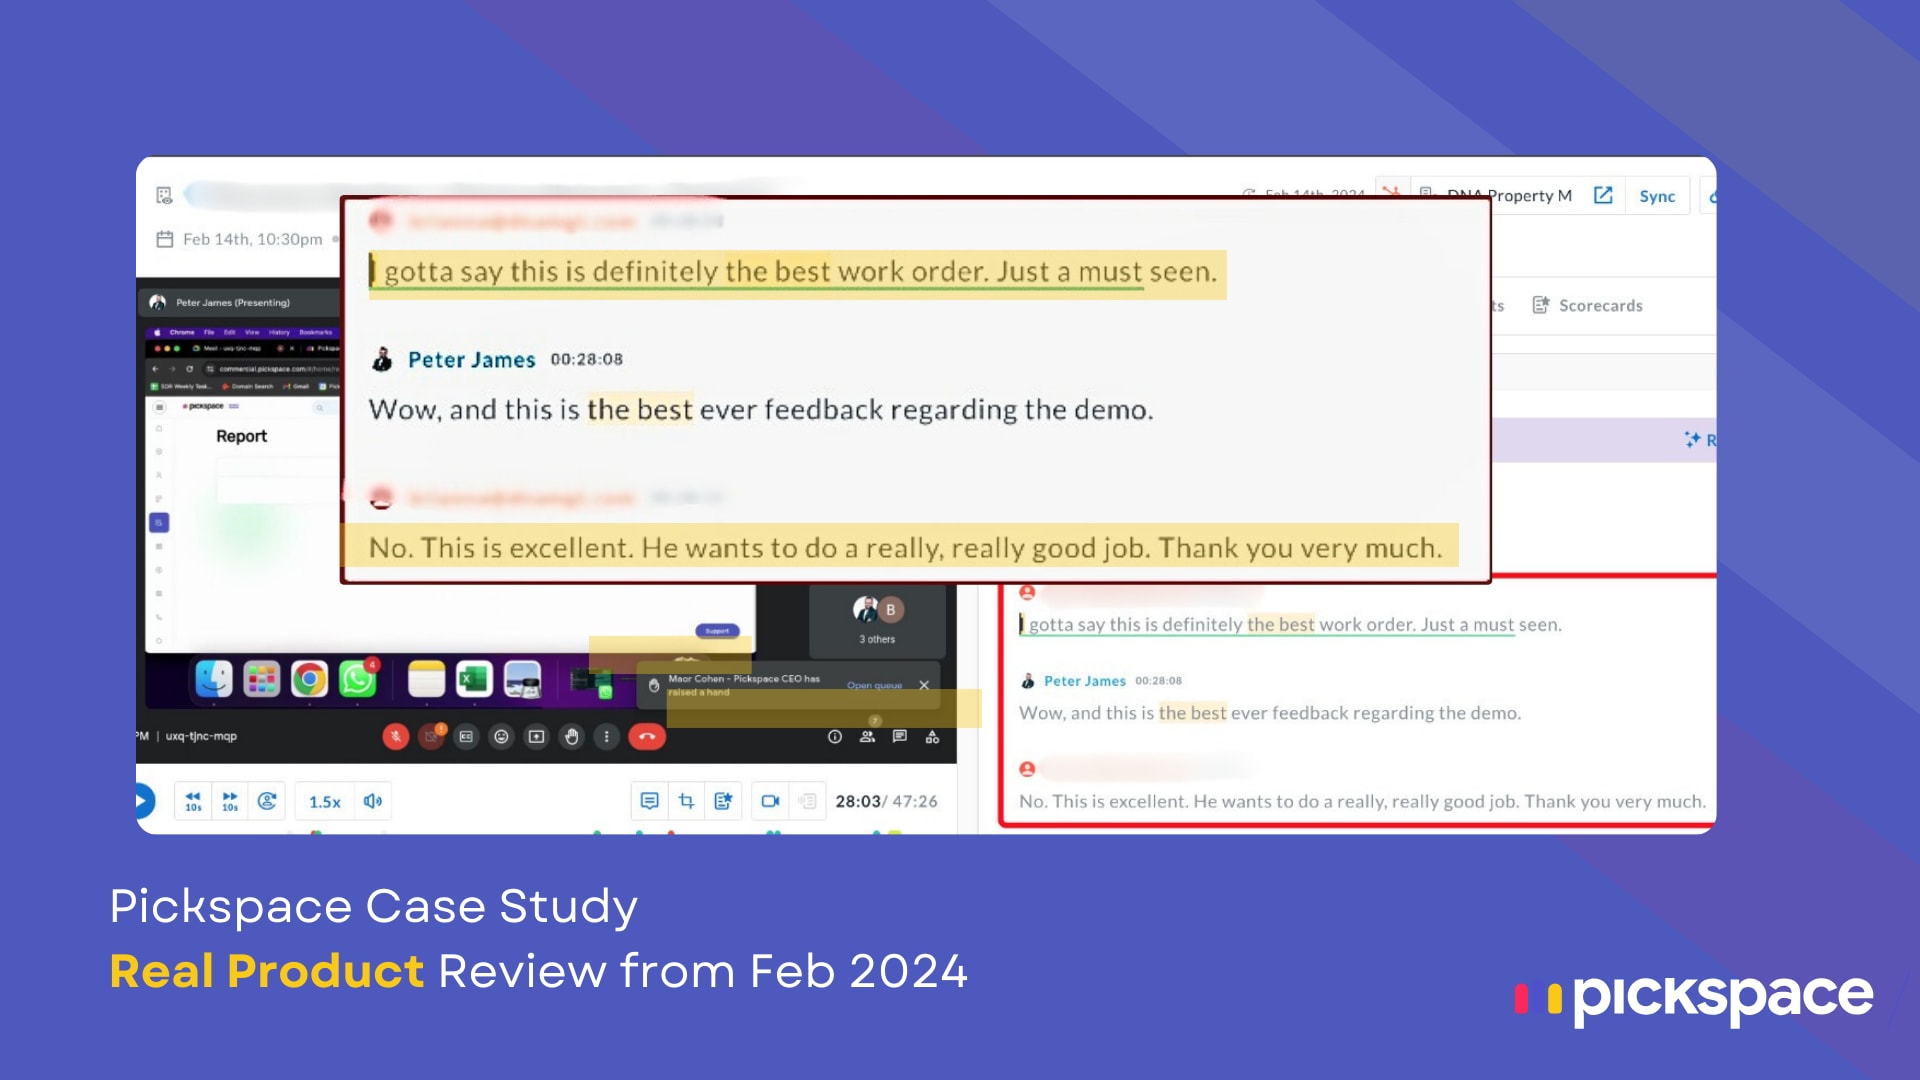This screenshot has height=1080, width=1920.
Task: Click Chrome icon in the dock
Action: click(309, 680)
